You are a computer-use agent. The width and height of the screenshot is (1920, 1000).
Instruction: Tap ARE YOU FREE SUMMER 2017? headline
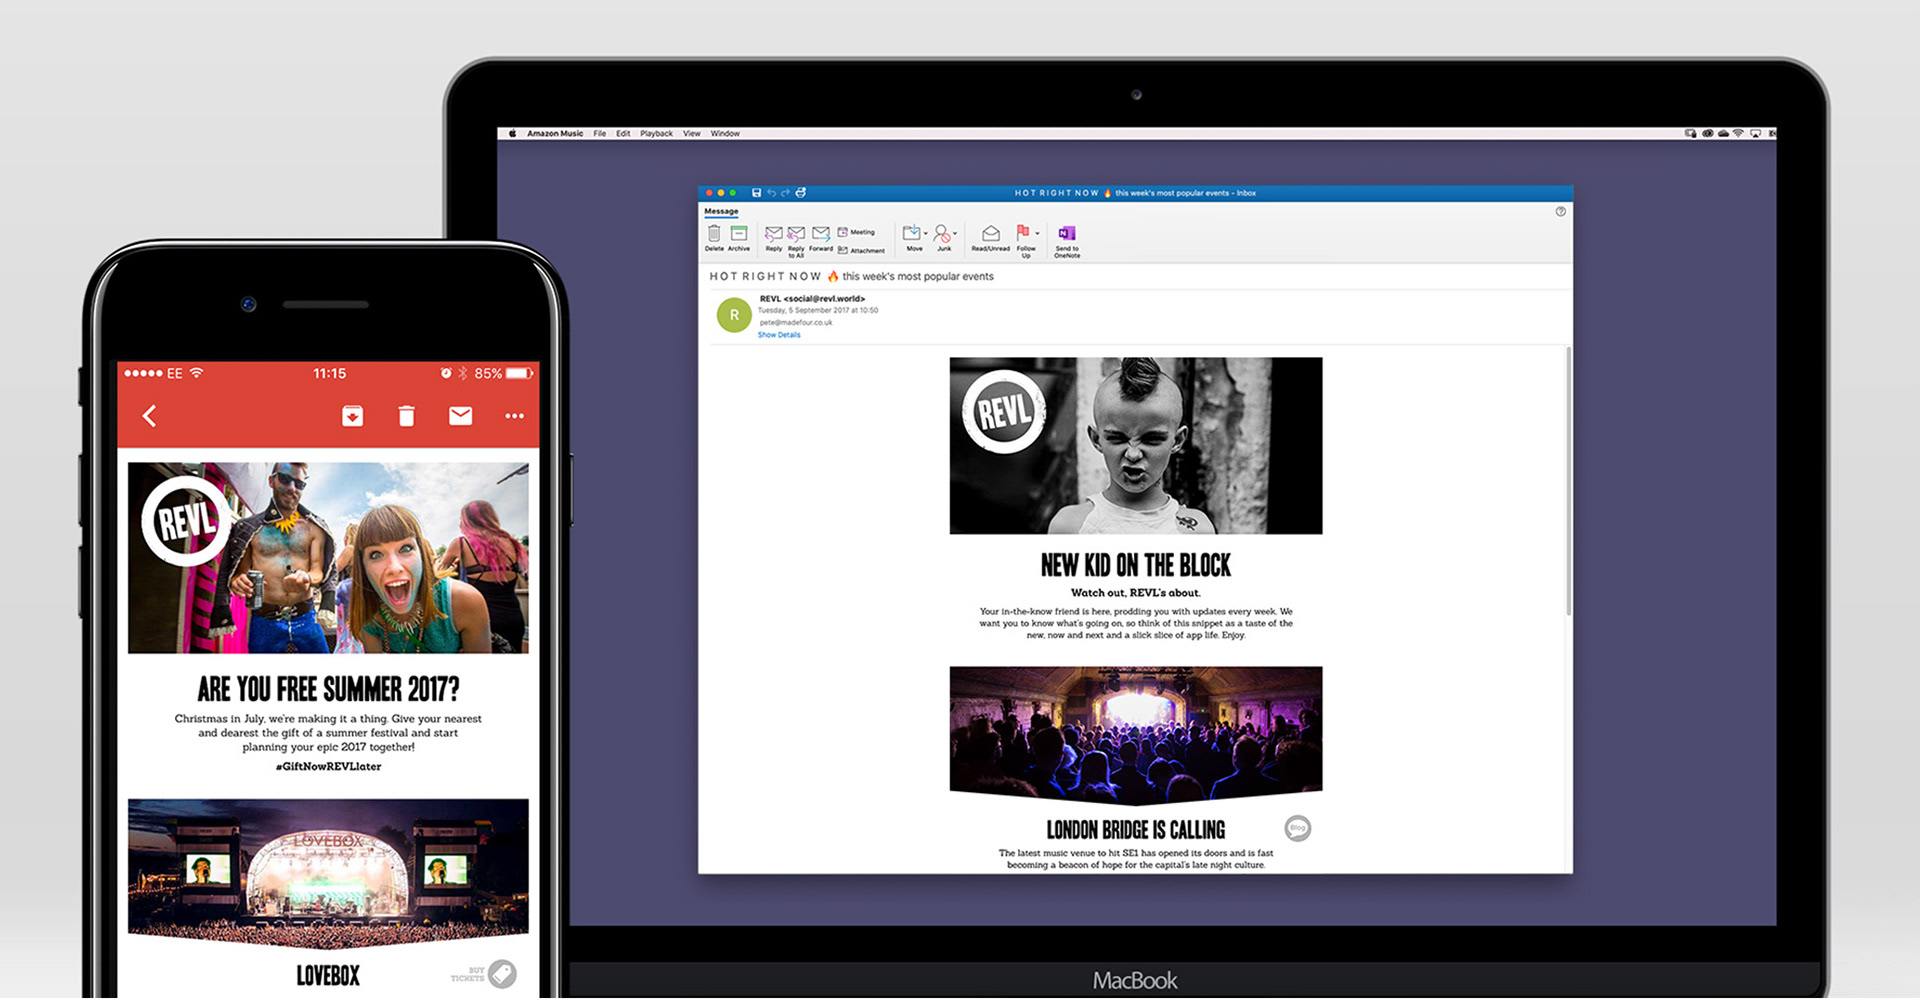(328, 689)
